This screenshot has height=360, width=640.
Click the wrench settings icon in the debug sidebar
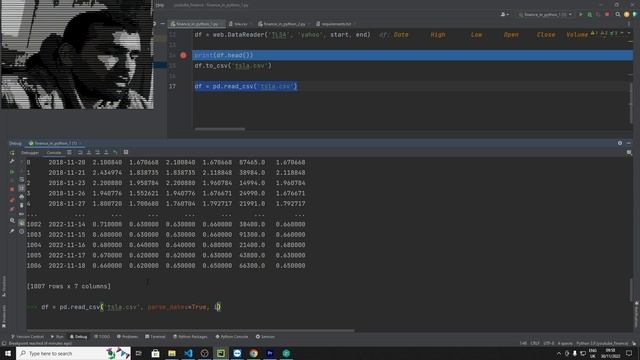point(12,162)
